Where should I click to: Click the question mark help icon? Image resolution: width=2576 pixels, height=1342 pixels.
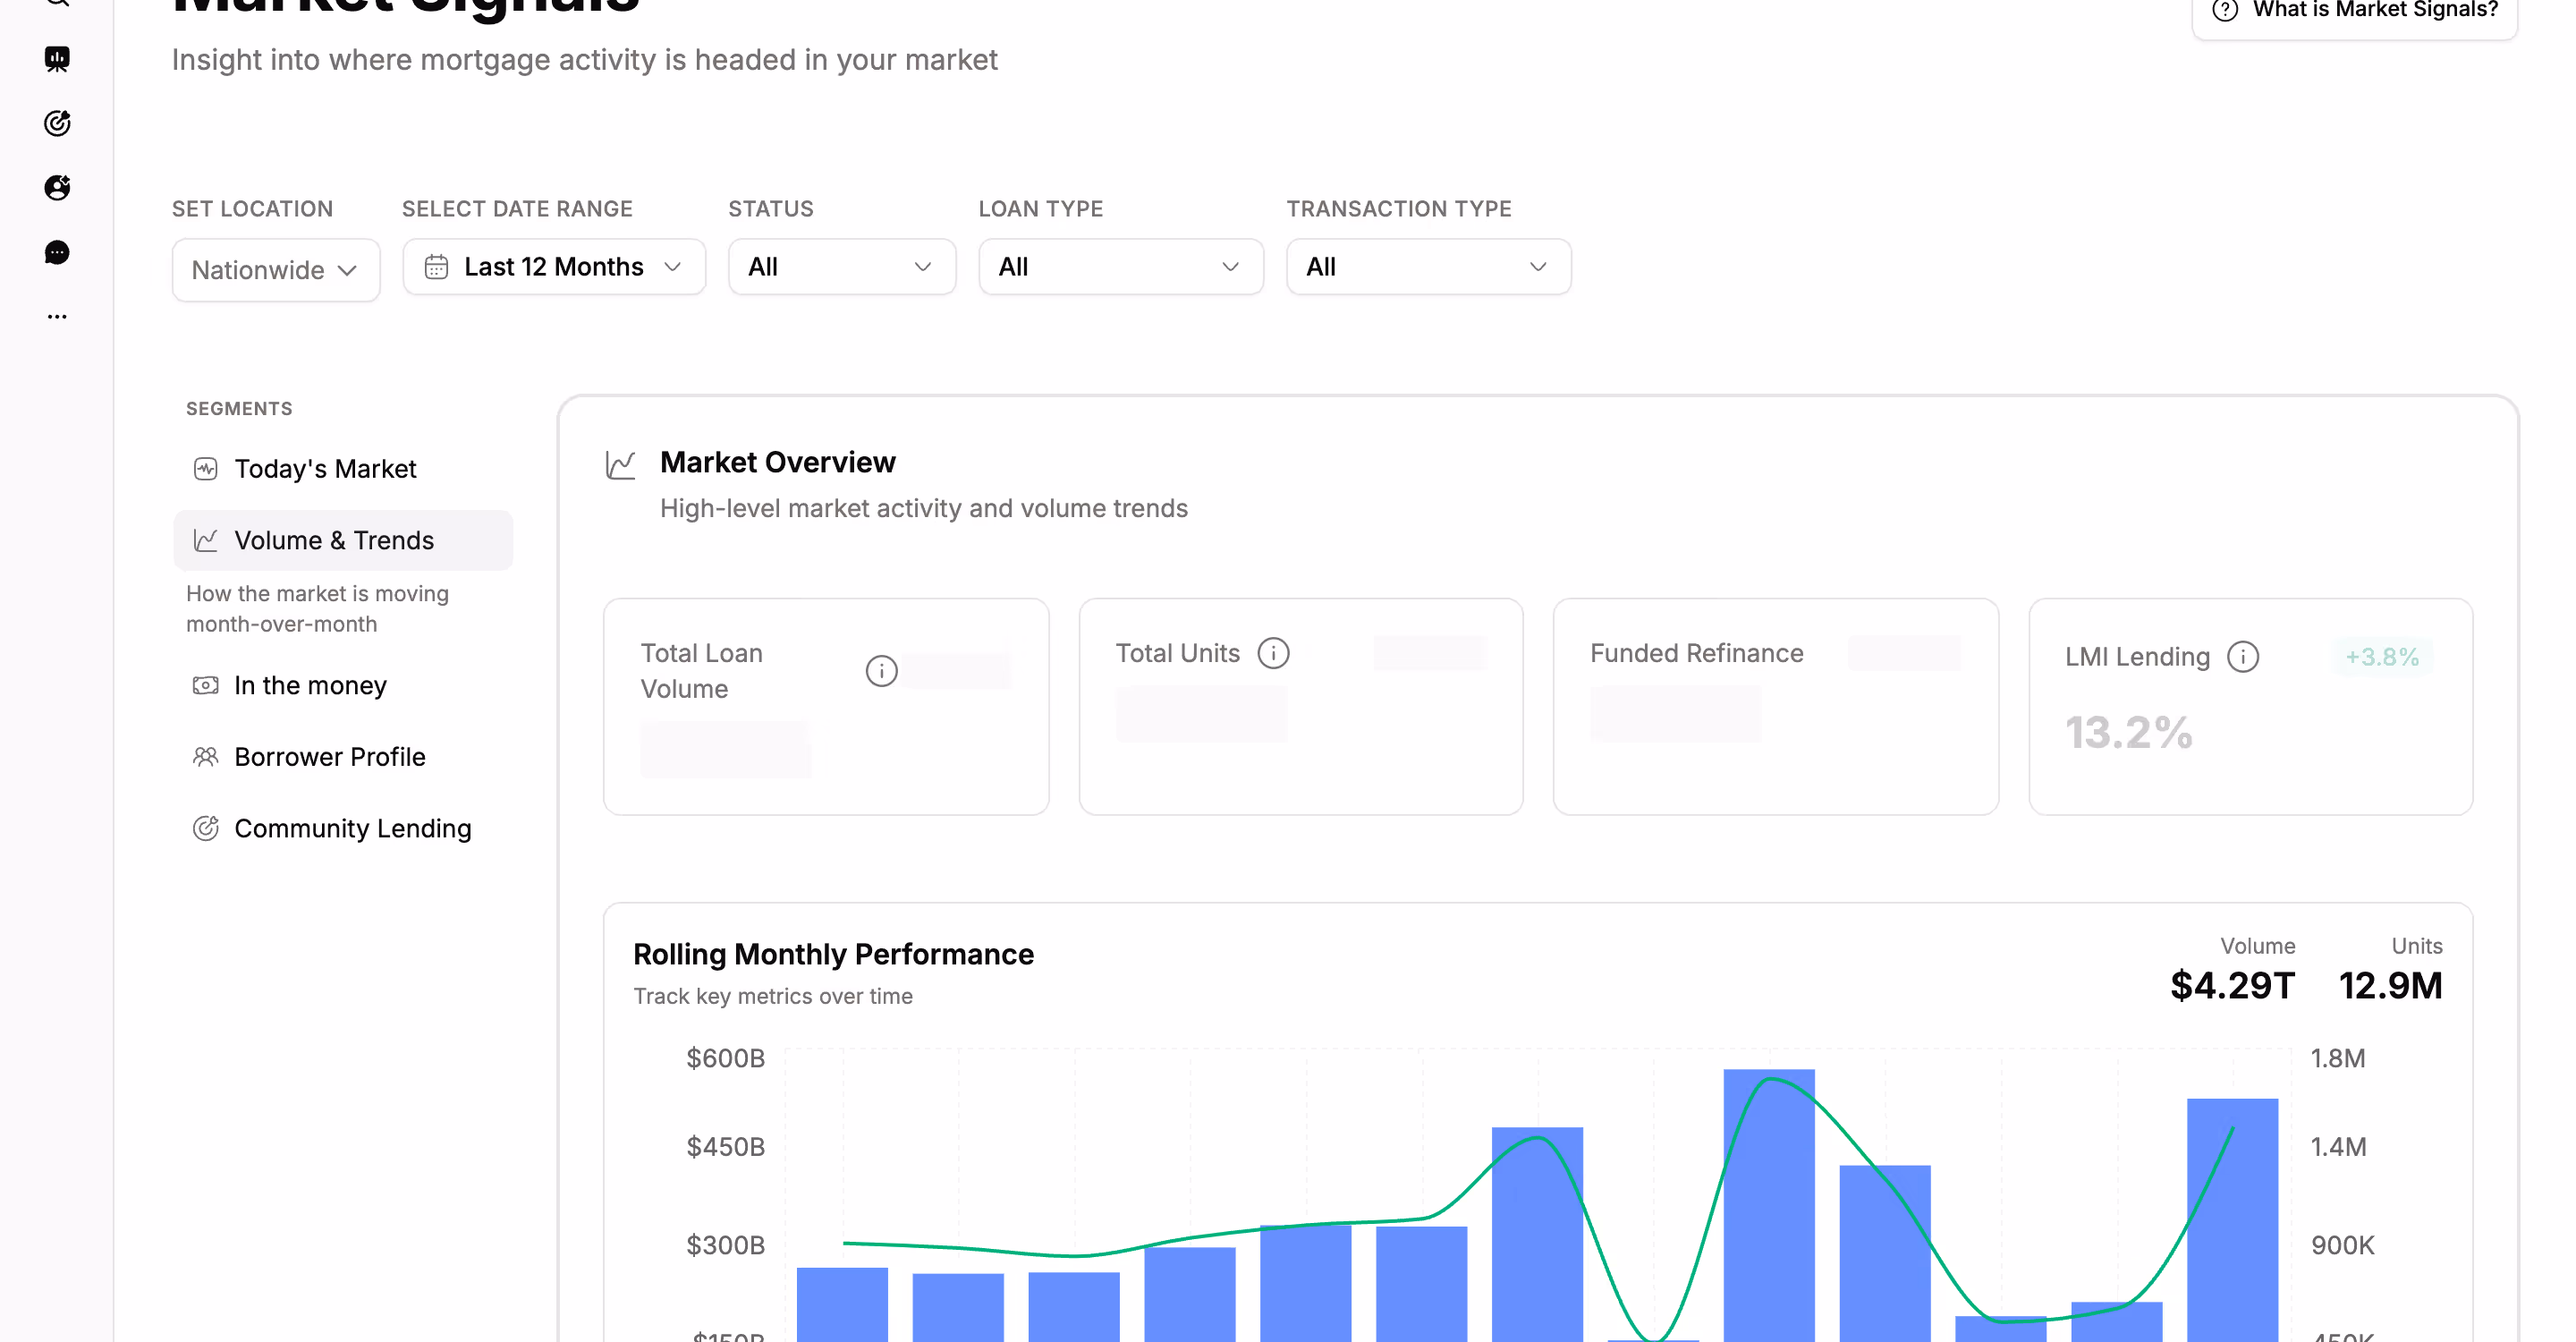[2224, 10]
